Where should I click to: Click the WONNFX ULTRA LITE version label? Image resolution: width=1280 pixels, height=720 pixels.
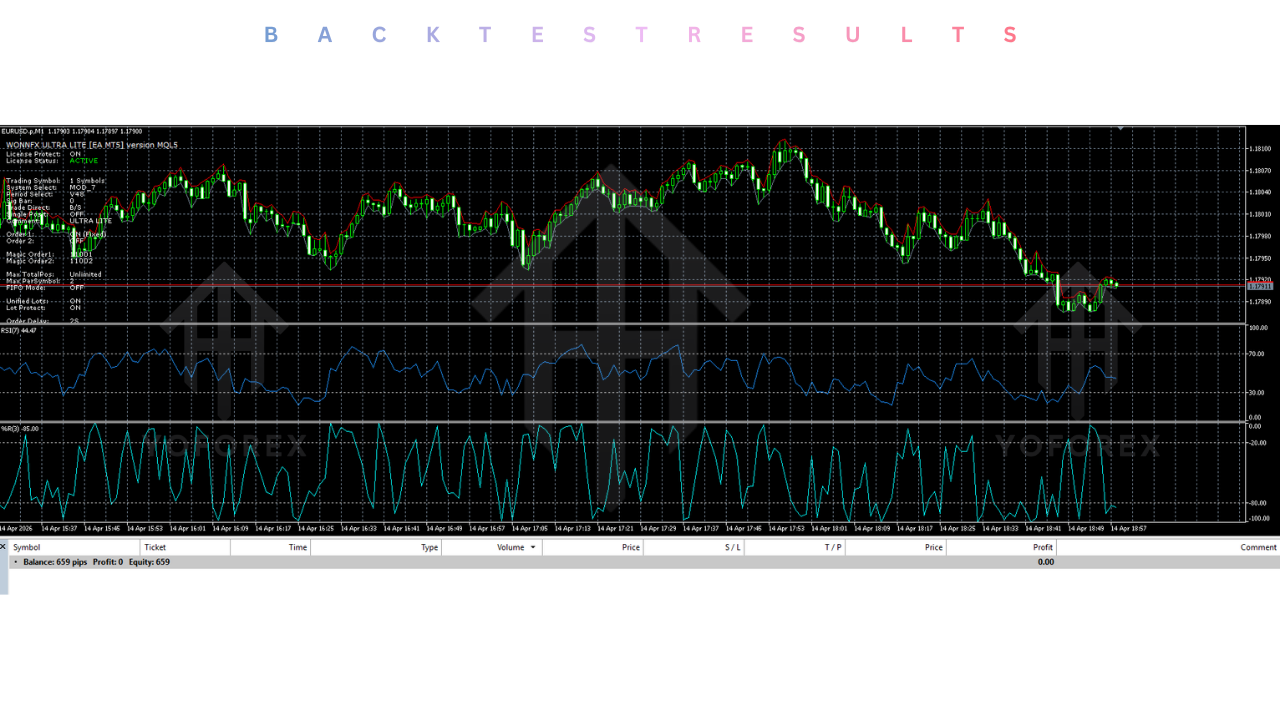[x=92, y=145]
